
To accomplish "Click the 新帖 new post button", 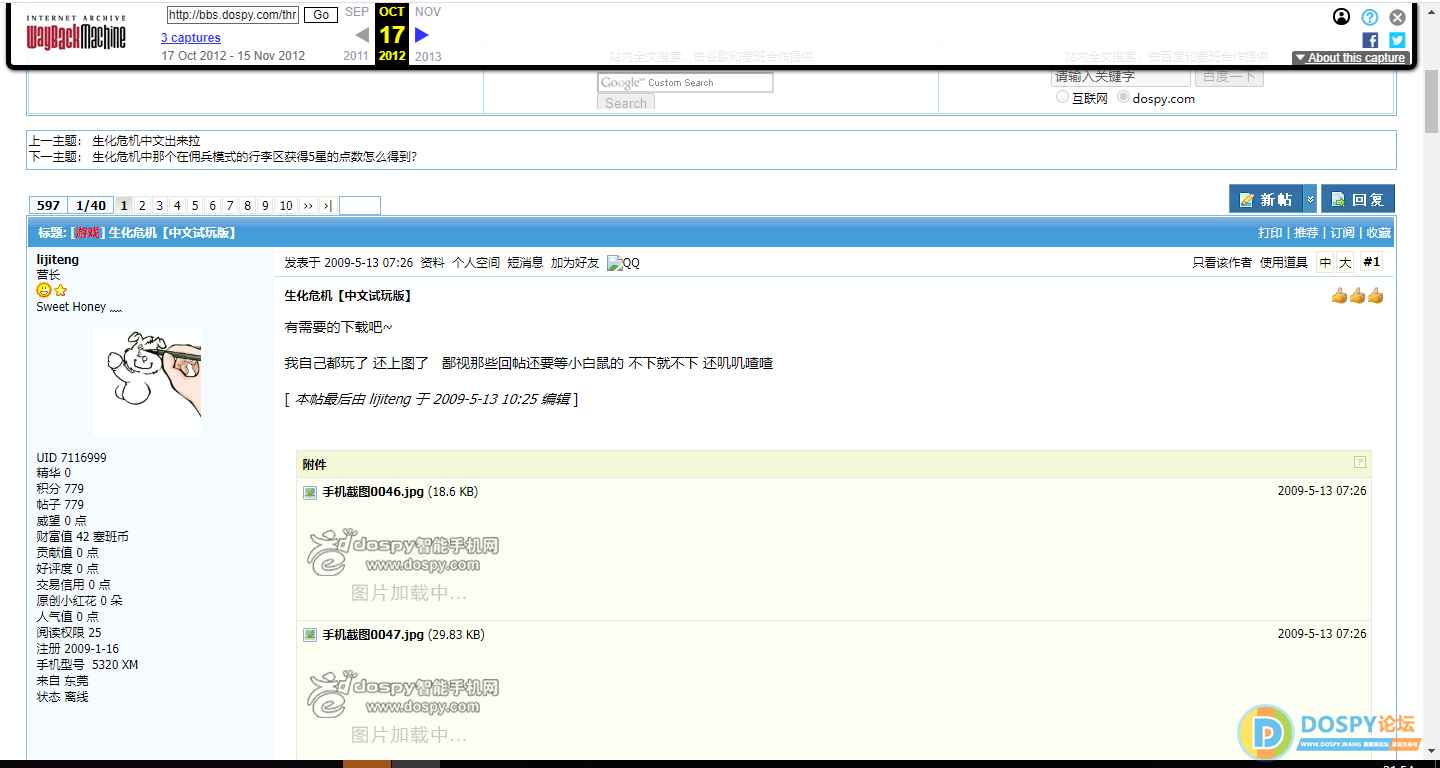I will (x=1266, y=199).
